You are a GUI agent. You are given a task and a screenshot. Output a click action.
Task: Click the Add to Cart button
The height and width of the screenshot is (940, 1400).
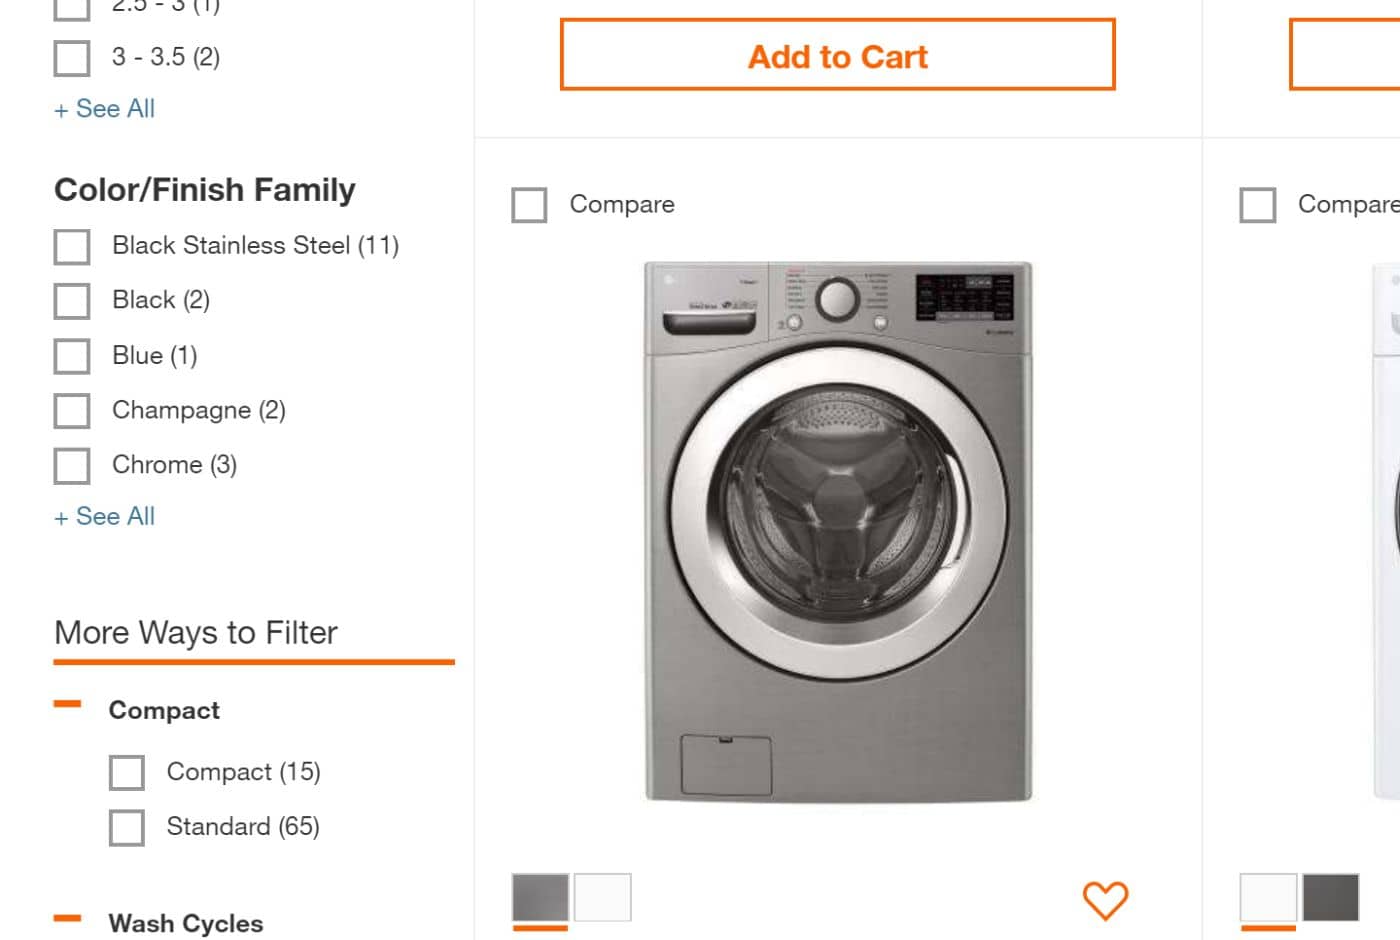click(x=837, y=55)
